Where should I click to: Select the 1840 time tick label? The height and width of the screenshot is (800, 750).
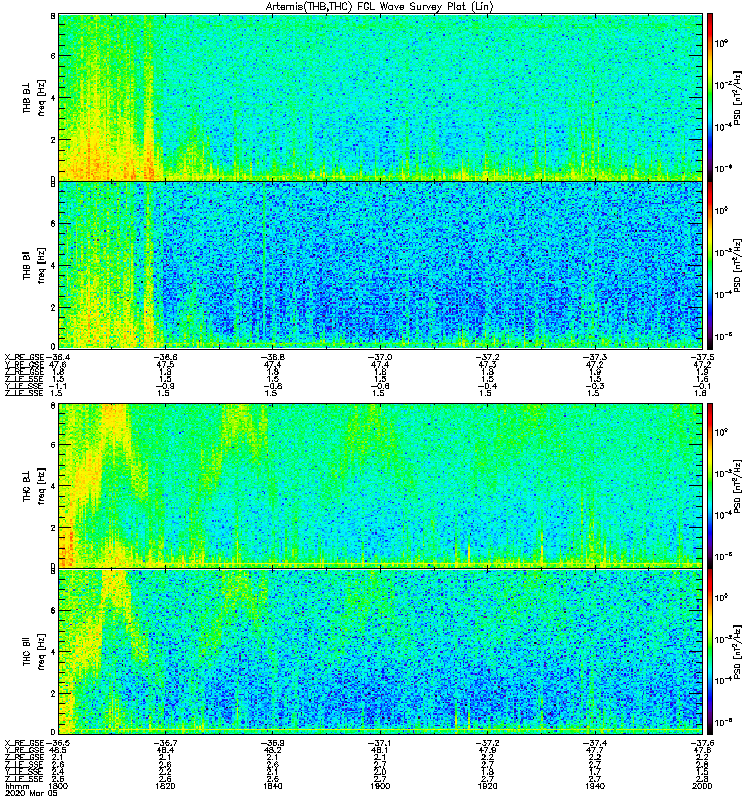pos(272,786)
